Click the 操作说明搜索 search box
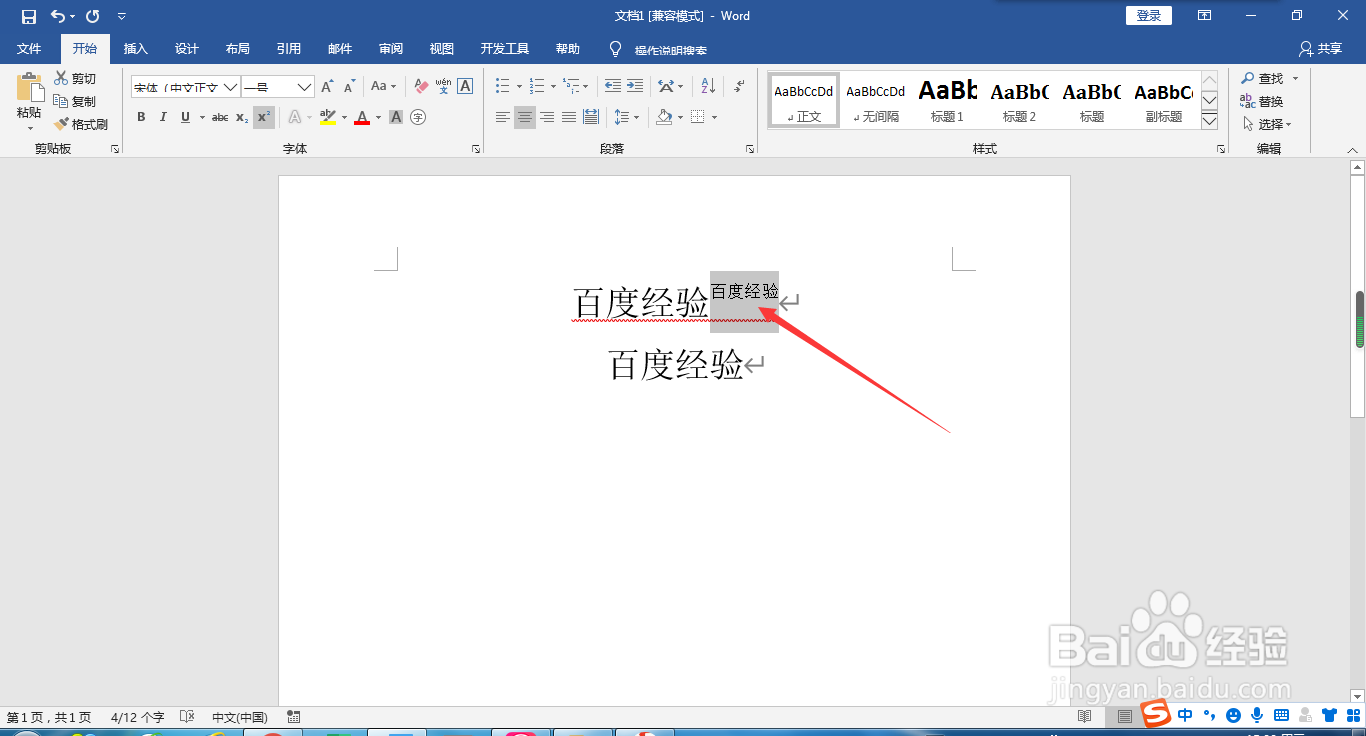The image size is (1366, 736). [670, 49]
